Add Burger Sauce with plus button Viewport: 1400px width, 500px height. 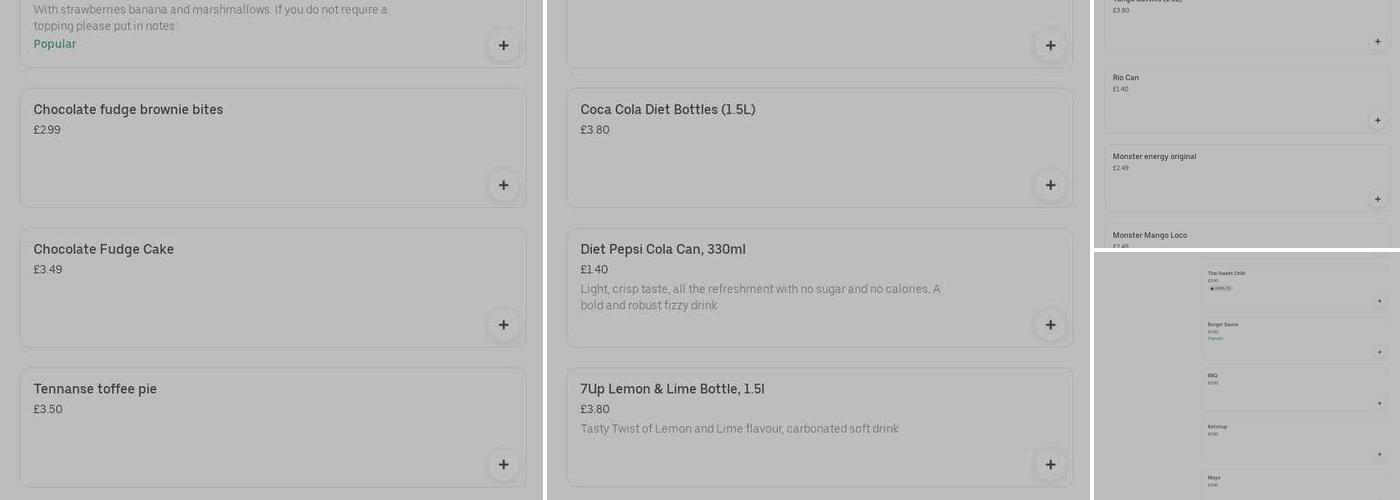click(1379, 352)
